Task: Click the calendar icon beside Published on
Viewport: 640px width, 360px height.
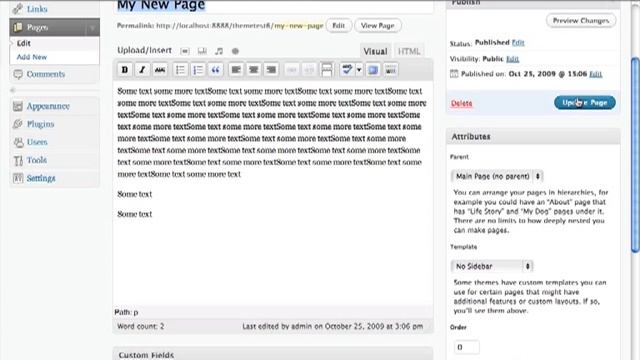Action: [x=454, y=74]
